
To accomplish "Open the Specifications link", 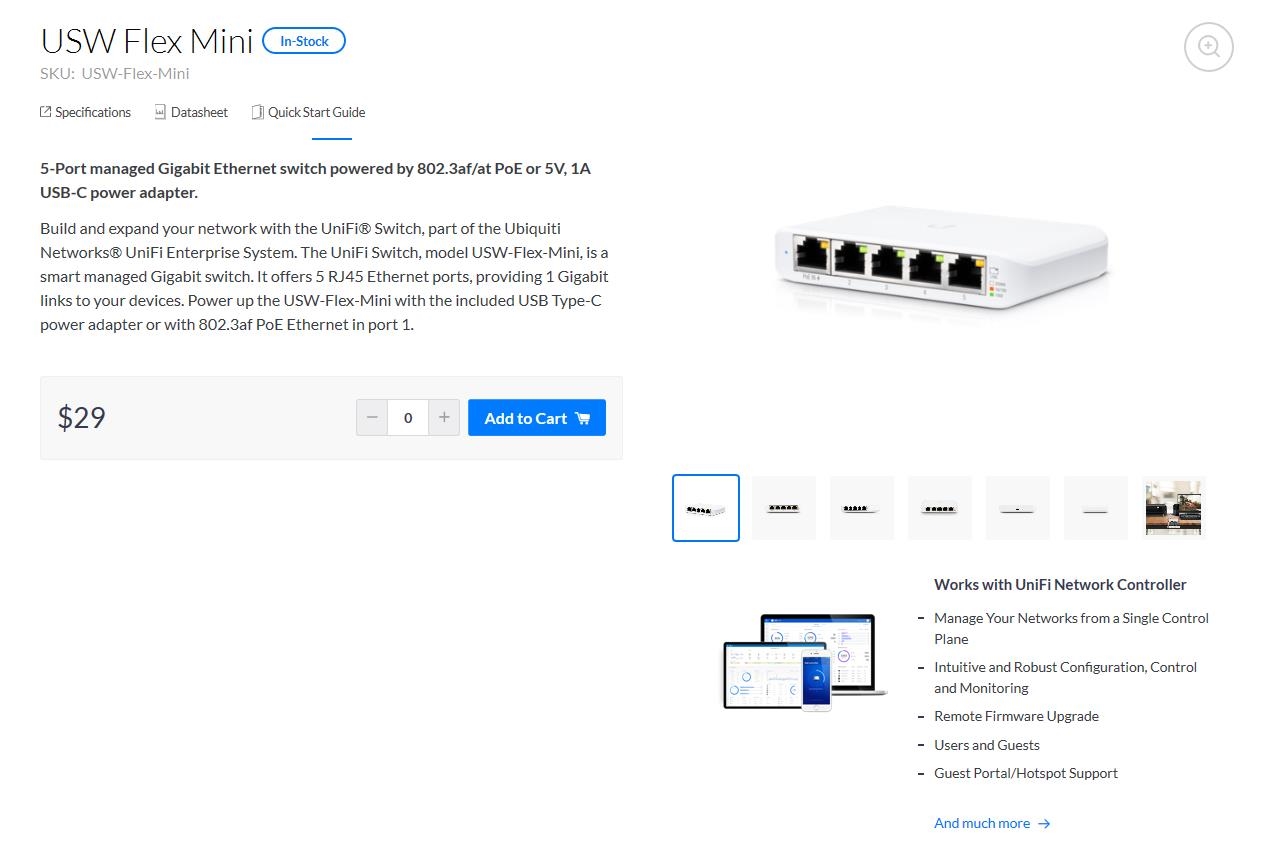I will coord(93,112).
